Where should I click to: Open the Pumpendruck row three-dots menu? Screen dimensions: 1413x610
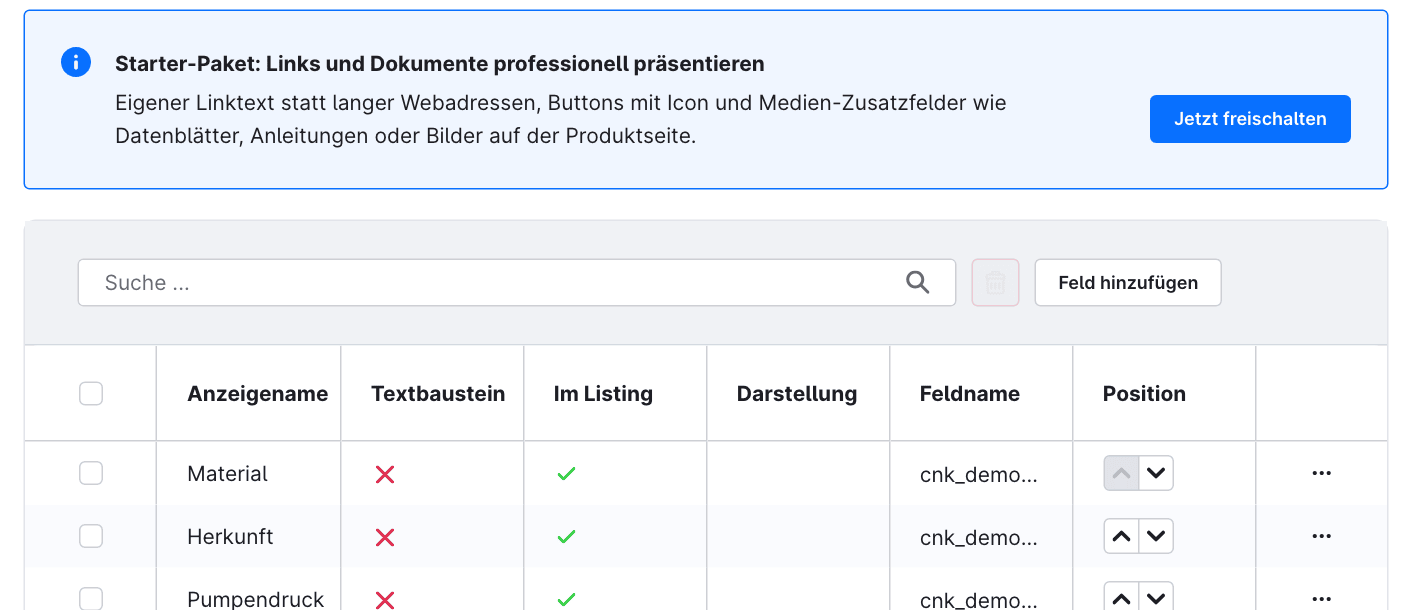(x=1321, y=599)
